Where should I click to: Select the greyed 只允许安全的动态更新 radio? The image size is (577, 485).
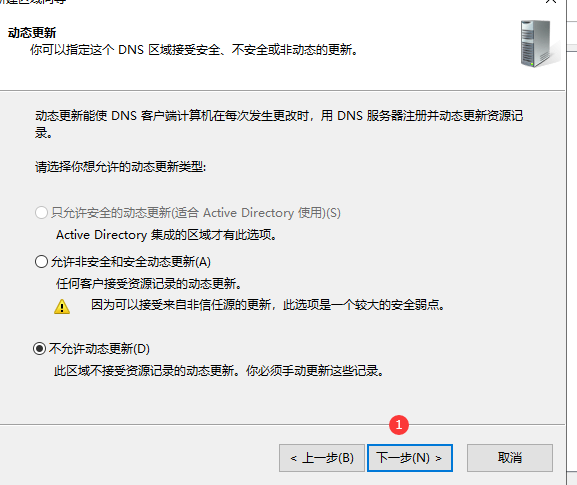point(41,212)
